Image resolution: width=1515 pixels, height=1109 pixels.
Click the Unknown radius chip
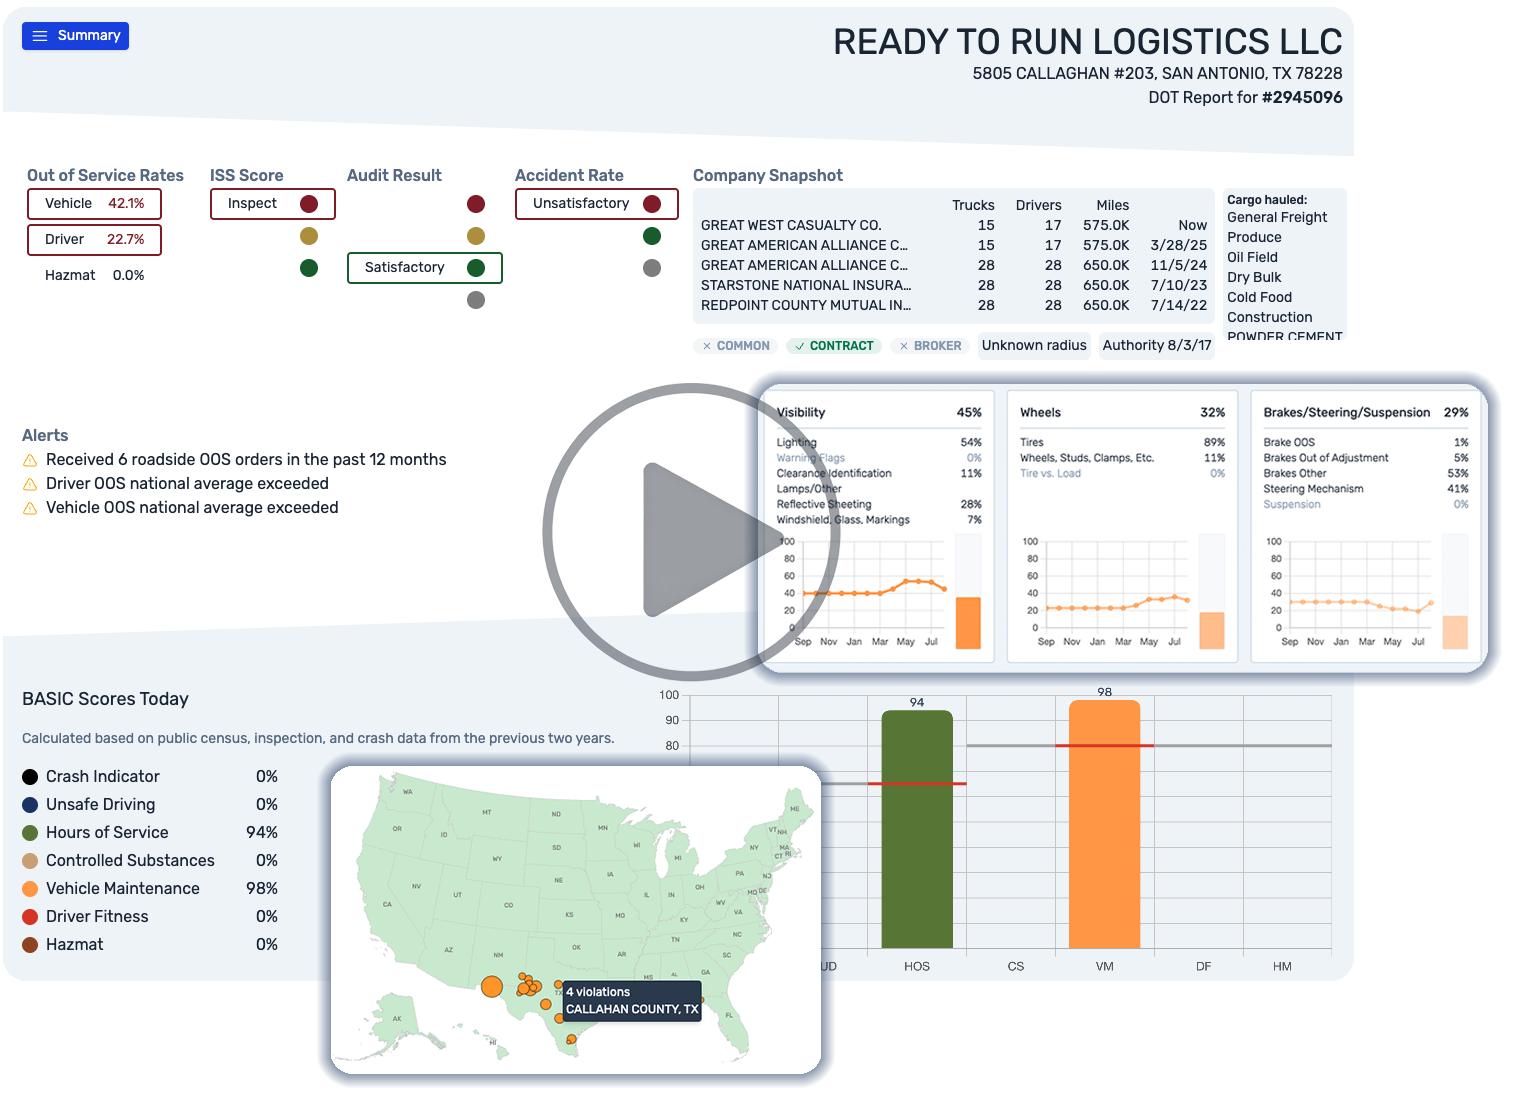1034,346
